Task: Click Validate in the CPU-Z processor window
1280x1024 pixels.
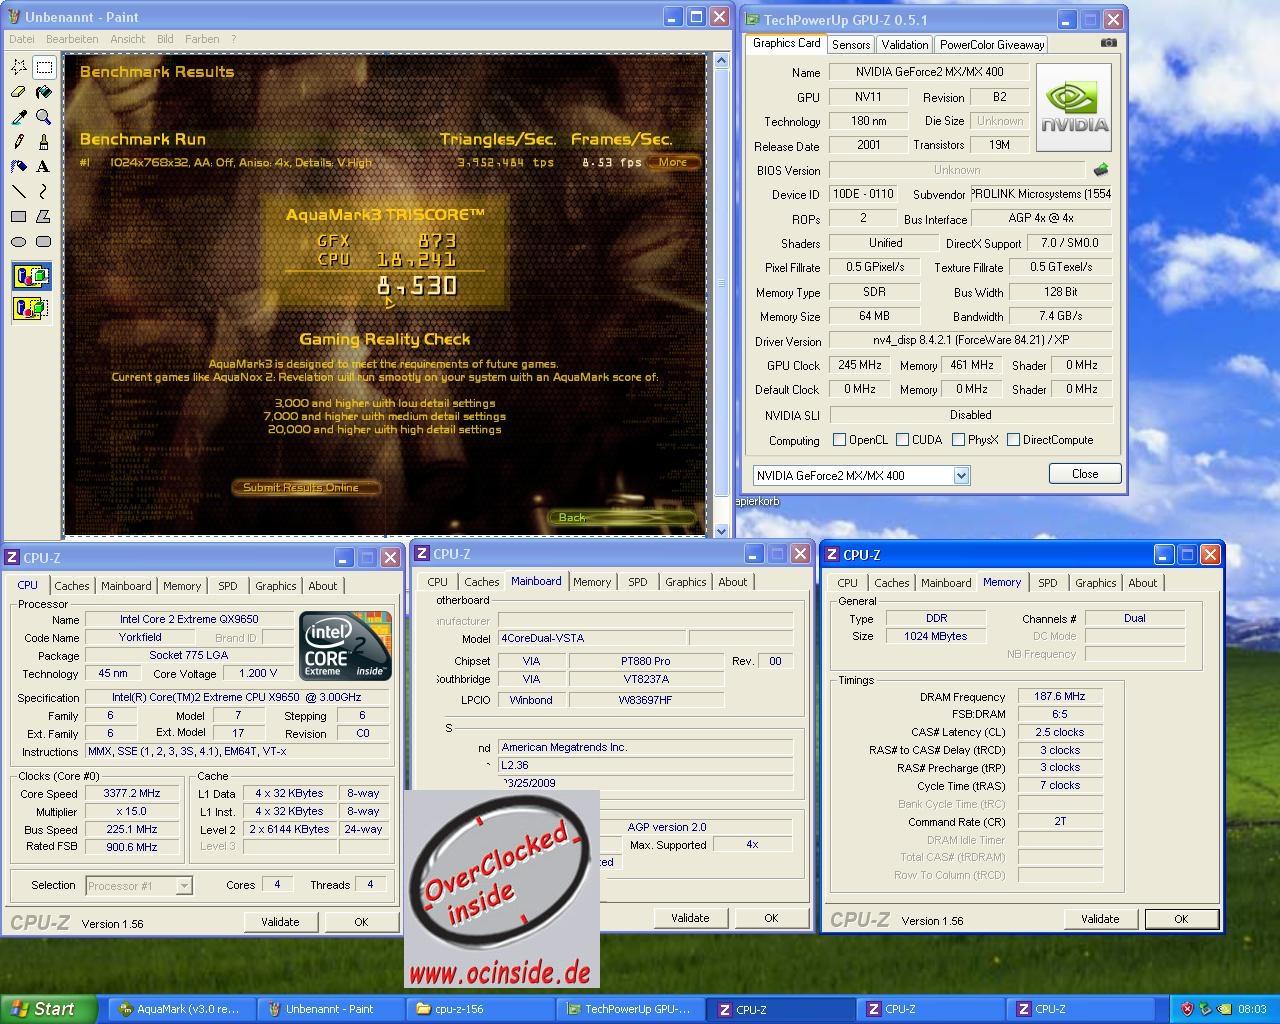Action: coord(280,922)
